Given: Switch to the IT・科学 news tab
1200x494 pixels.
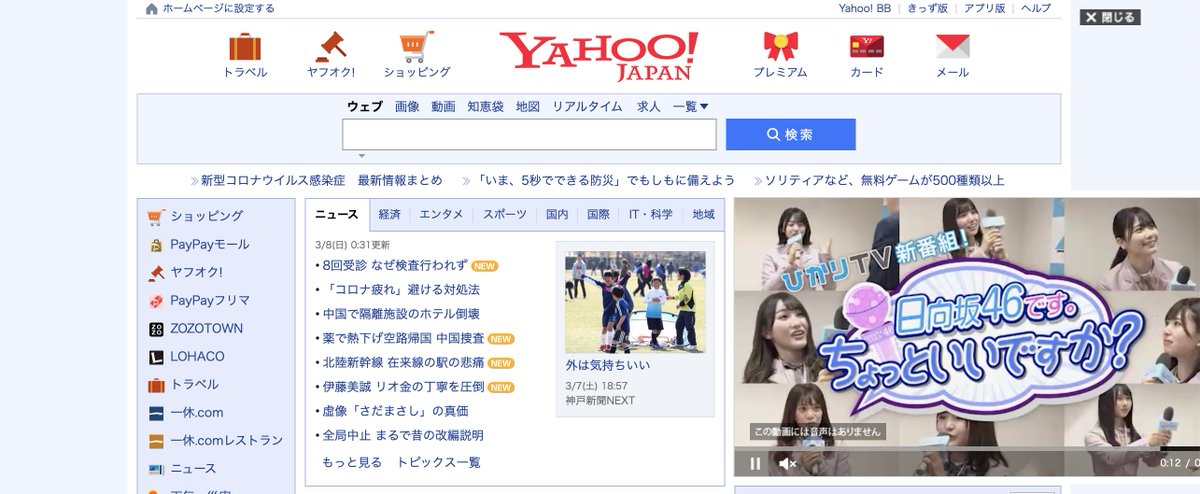Looking at the screenshot, I should [651, 215].
